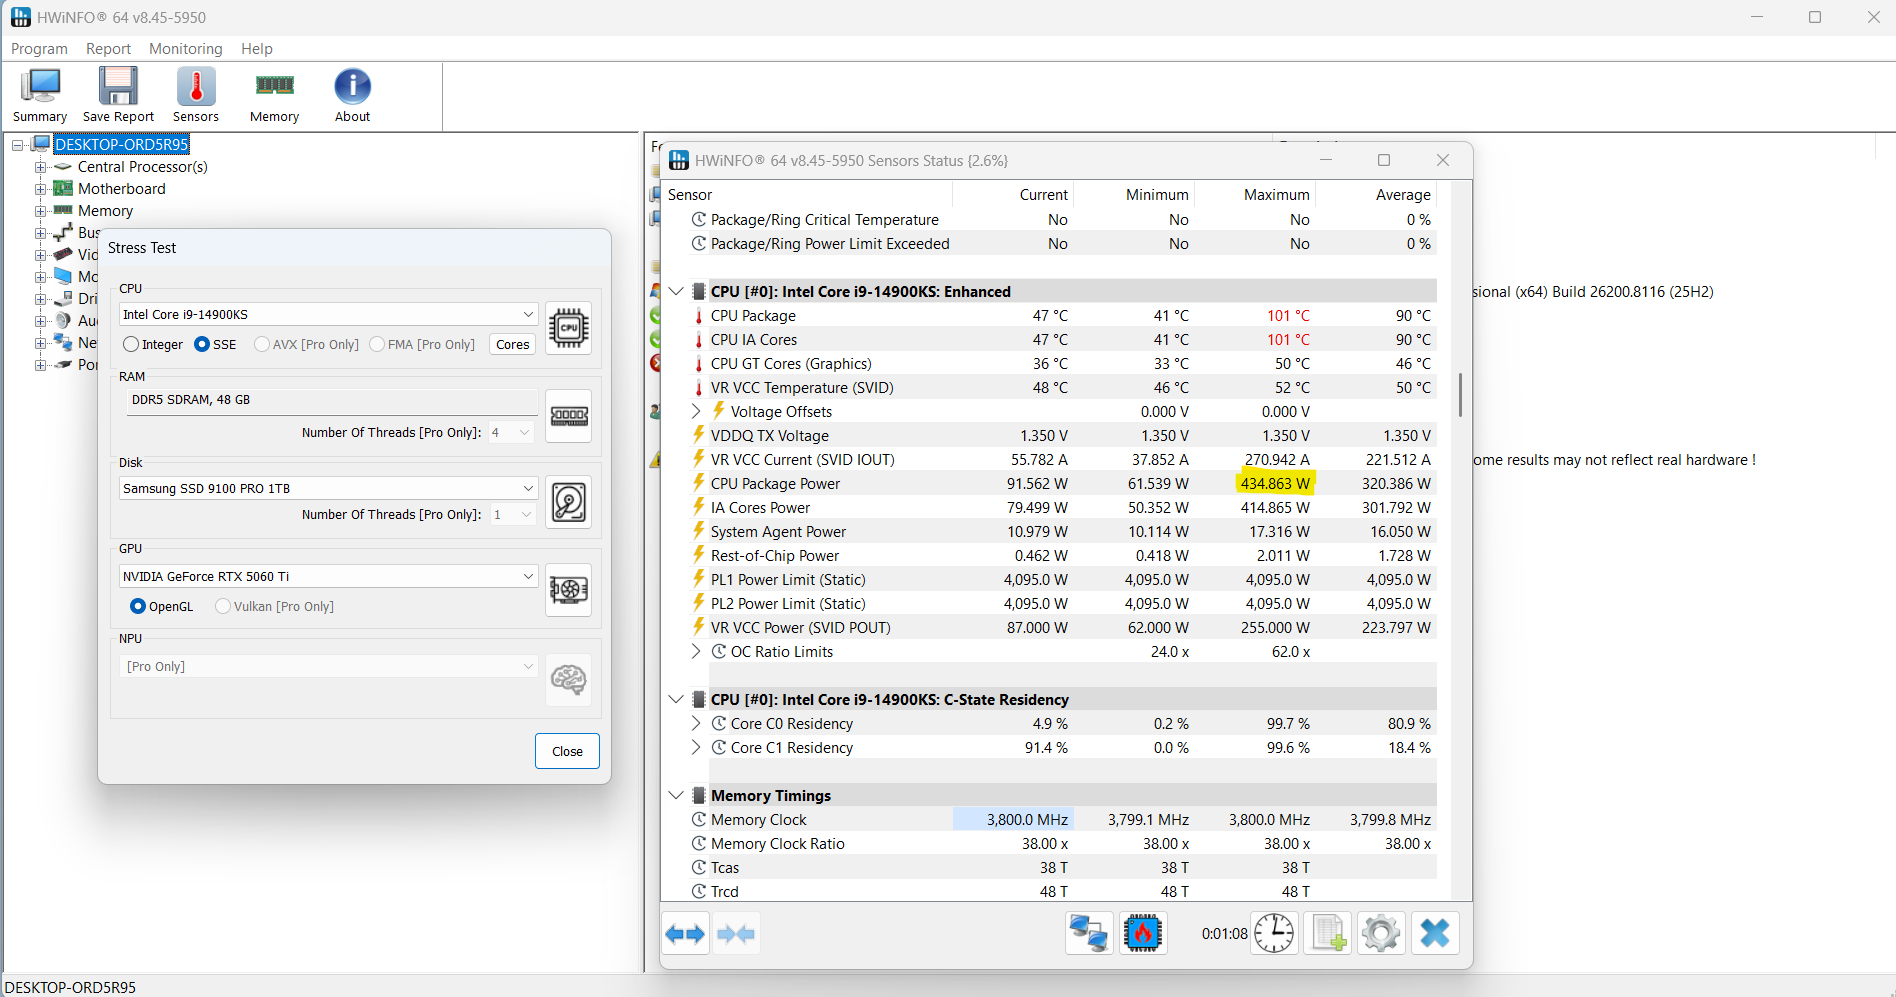The image size is (1896, 997).
Task: Select the Integer radio button
Action: click(x=131, y=344)
